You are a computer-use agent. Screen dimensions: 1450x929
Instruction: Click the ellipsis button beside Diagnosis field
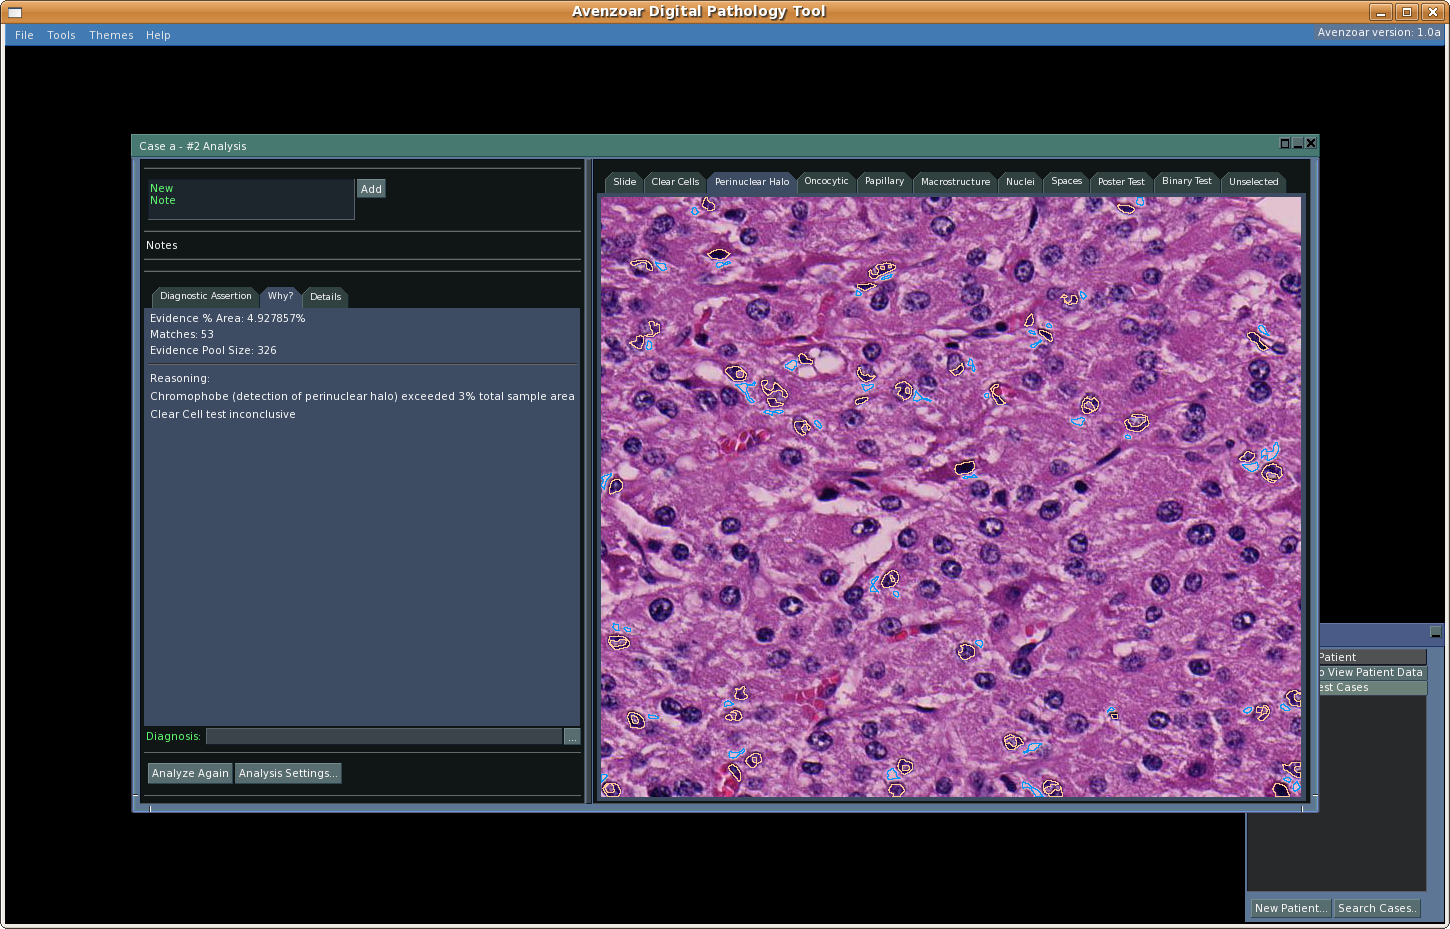[572, 737]
